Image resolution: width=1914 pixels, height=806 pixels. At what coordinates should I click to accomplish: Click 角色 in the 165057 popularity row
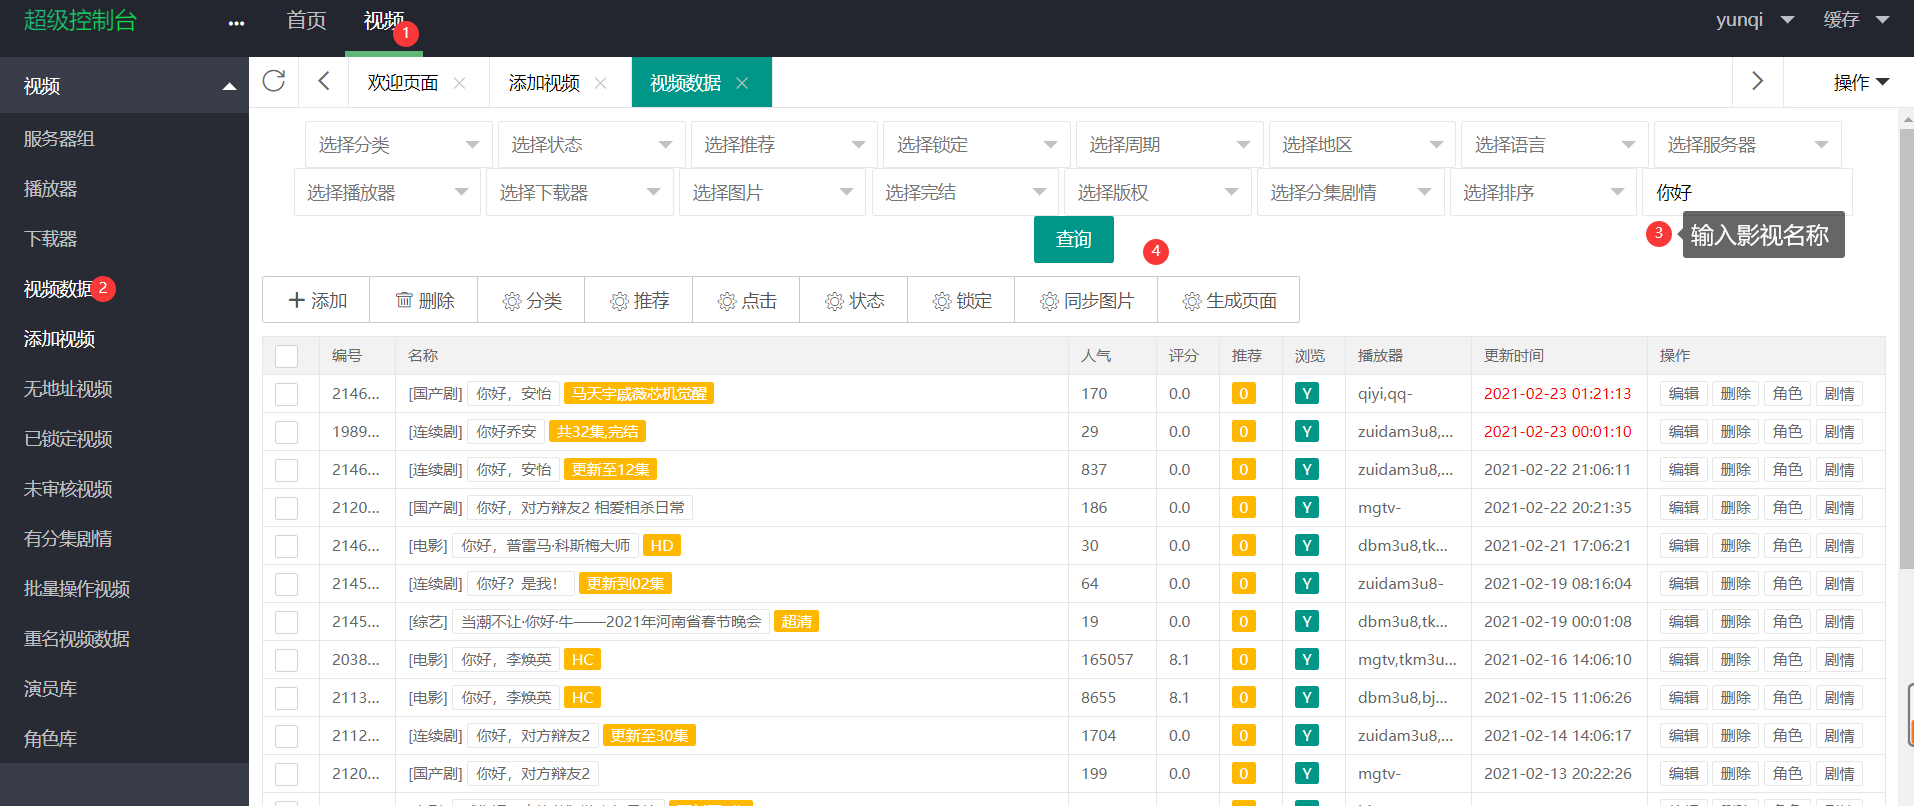1787,660
